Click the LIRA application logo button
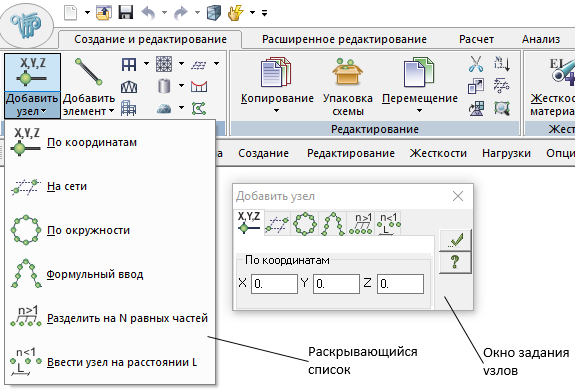 (26, 25)
